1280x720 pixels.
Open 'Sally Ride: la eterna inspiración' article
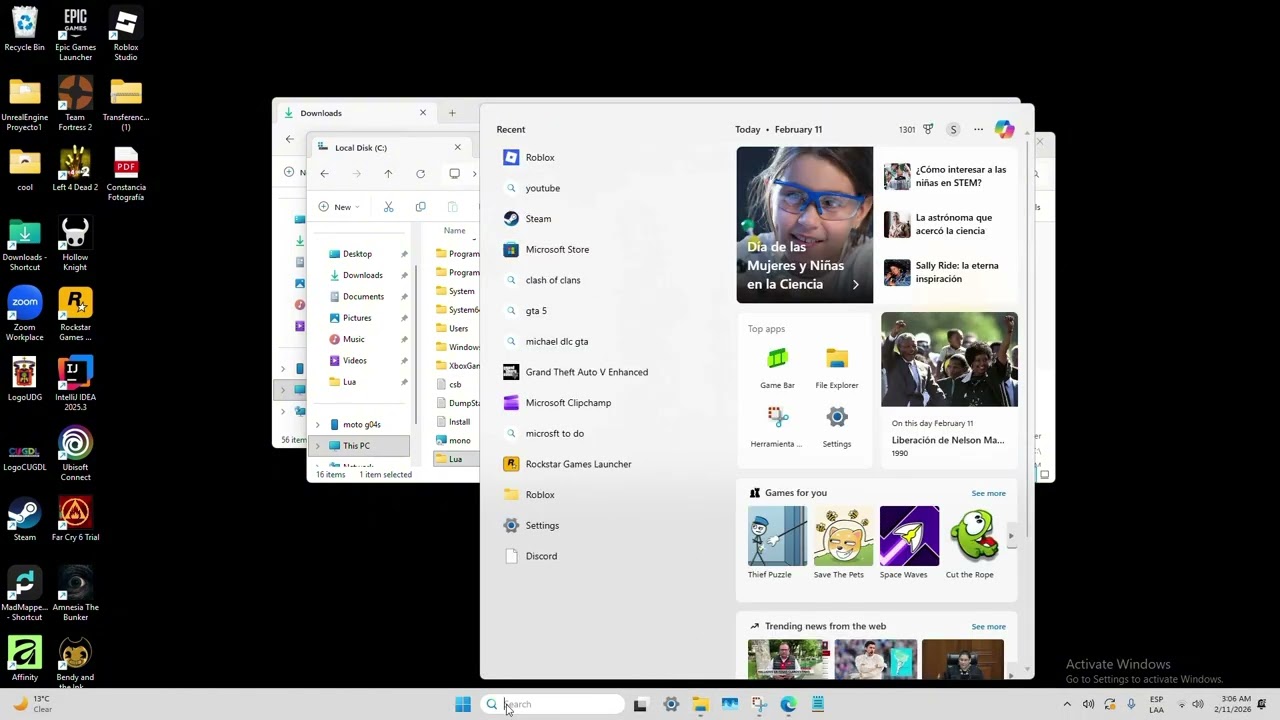pyautogui.click(x=947, y=272)
